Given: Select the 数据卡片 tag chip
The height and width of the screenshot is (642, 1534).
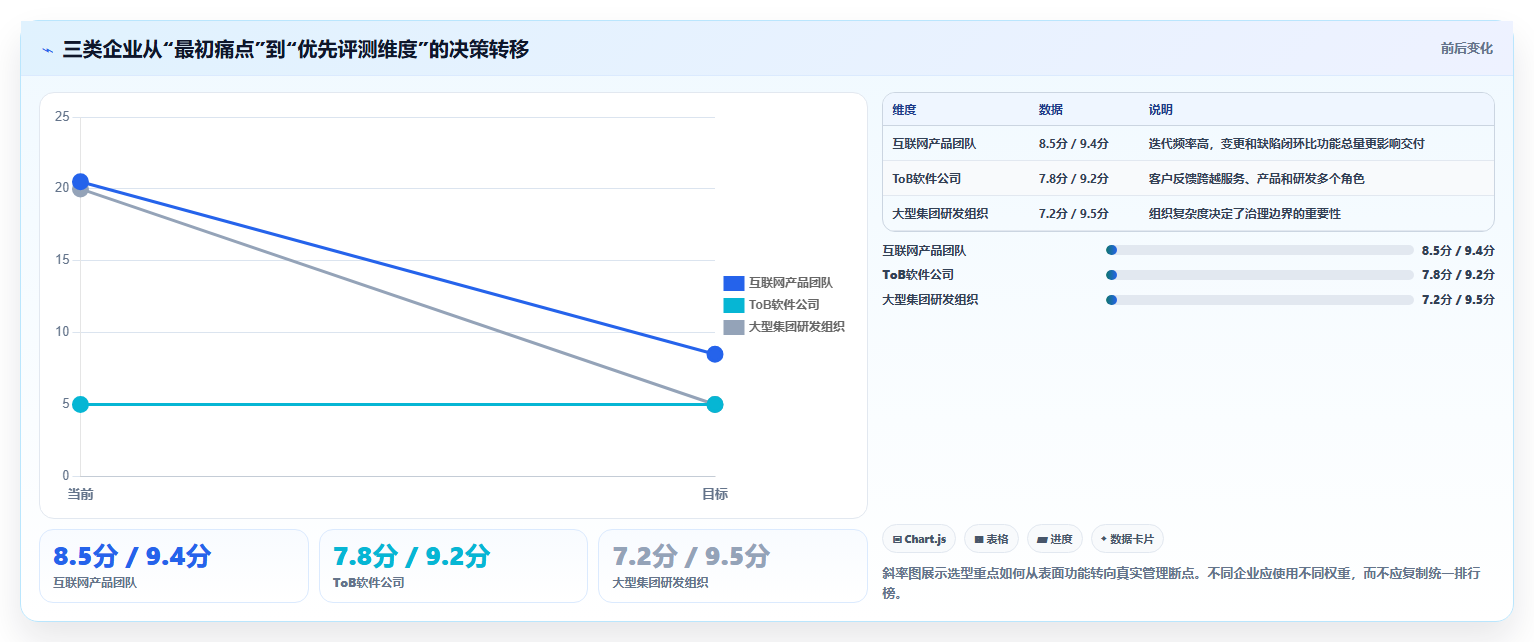Looking at the screenshot, I should point(1127,539).
